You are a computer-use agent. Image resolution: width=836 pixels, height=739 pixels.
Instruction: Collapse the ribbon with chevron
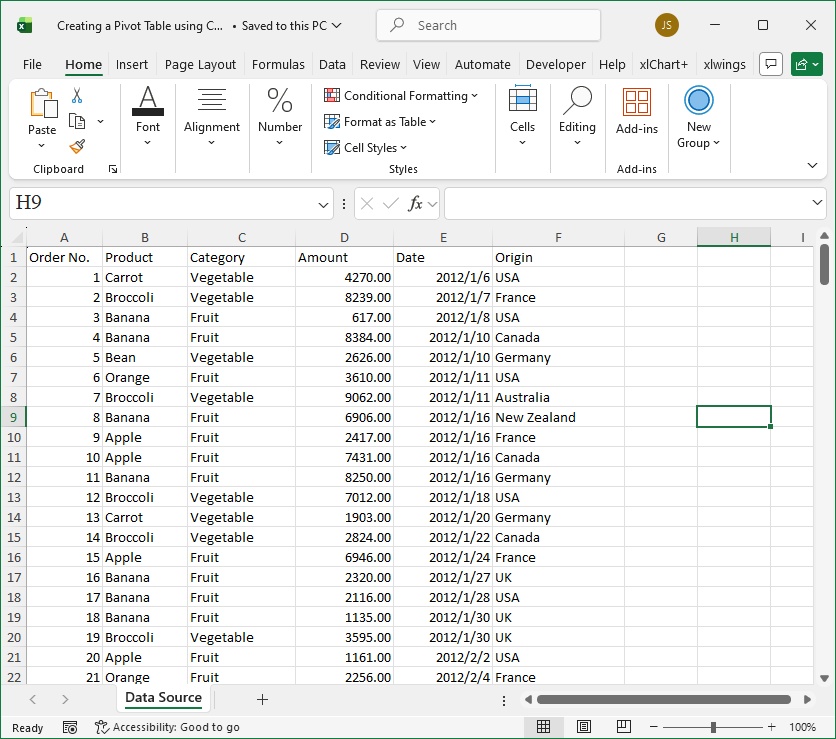pyautogui.click(x=812, y=165)
